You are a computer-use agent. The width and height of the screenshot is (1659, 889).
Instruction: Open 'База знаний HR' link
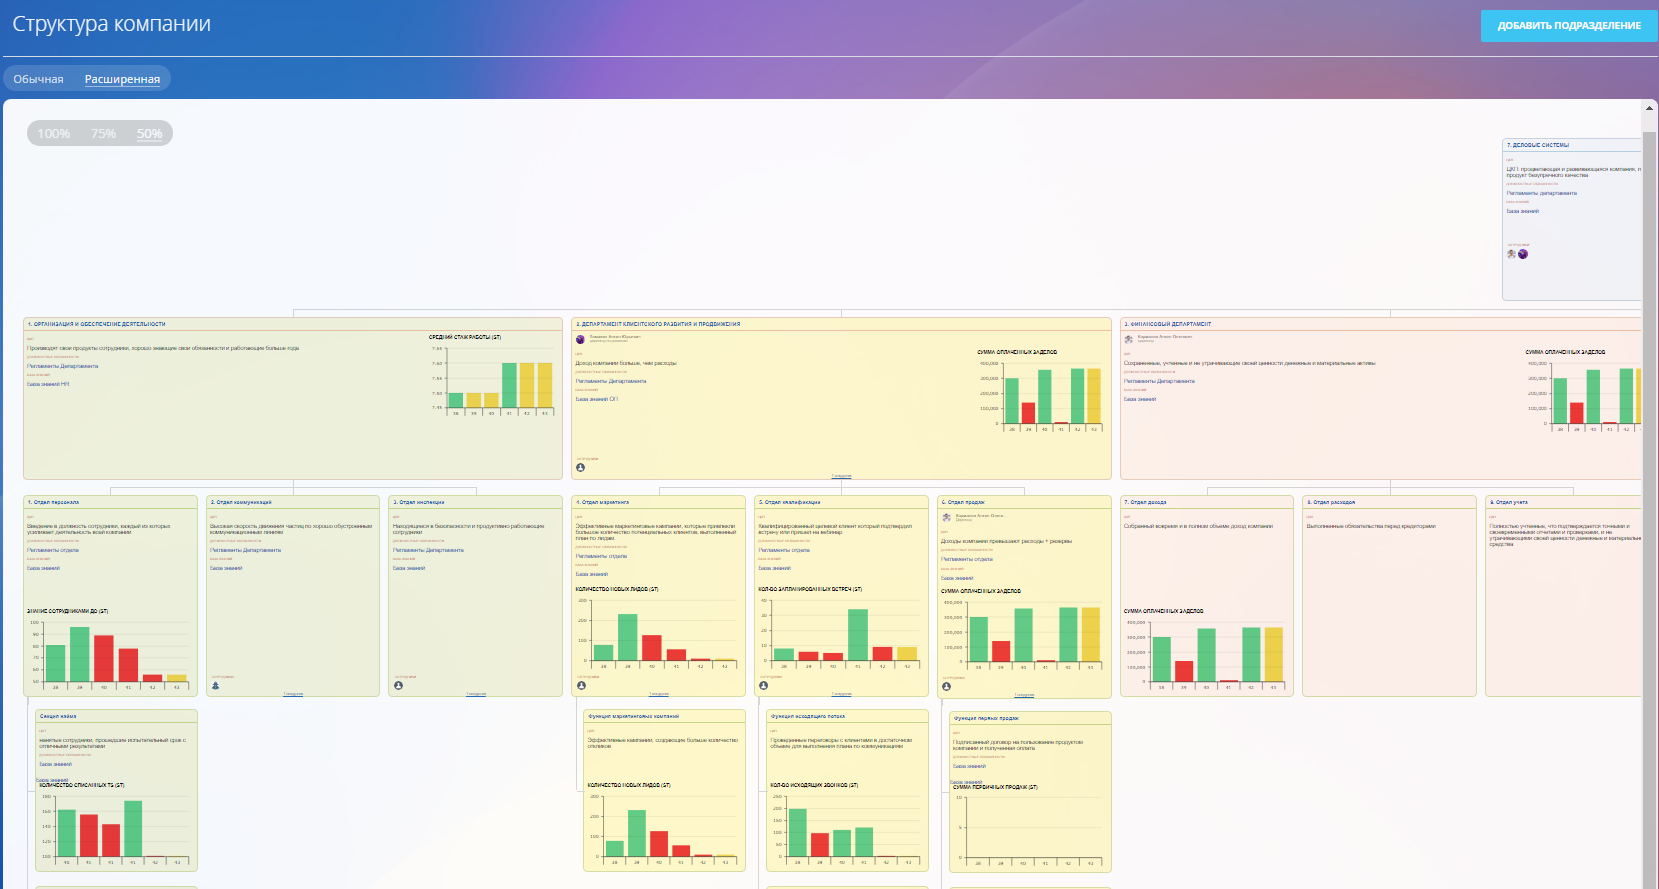pyautogui.click(x=48, y=384)
